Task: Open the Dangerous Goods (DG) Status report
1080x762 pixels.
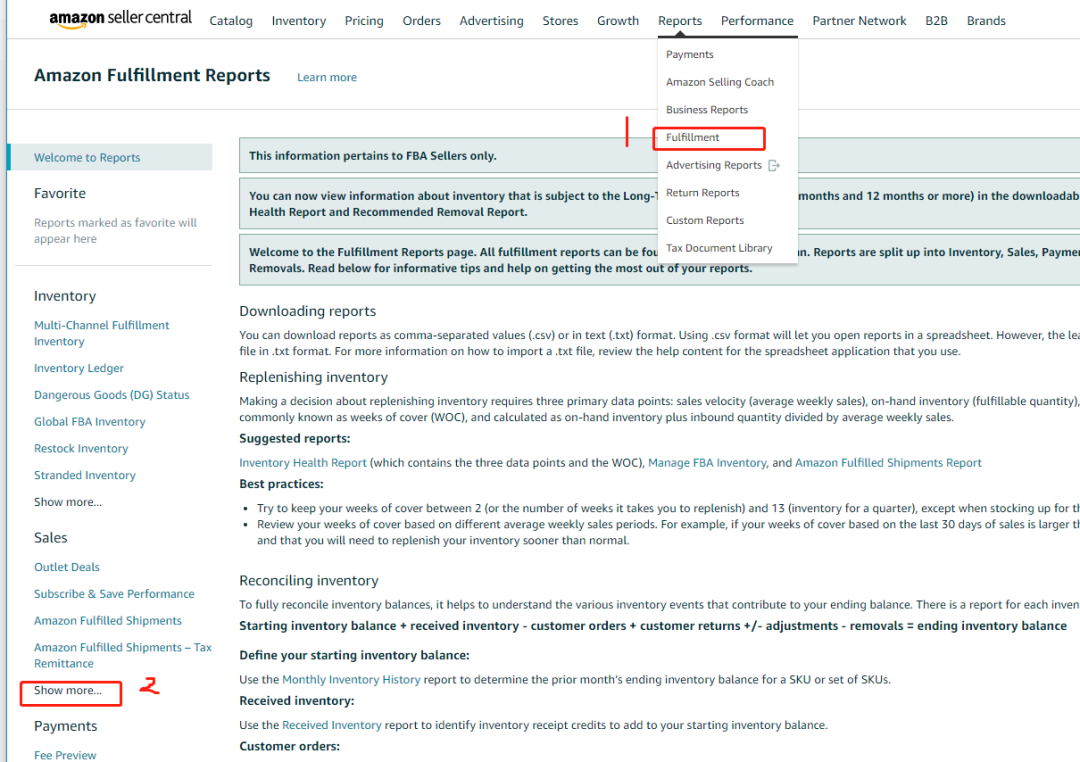Action: point(112,395)
